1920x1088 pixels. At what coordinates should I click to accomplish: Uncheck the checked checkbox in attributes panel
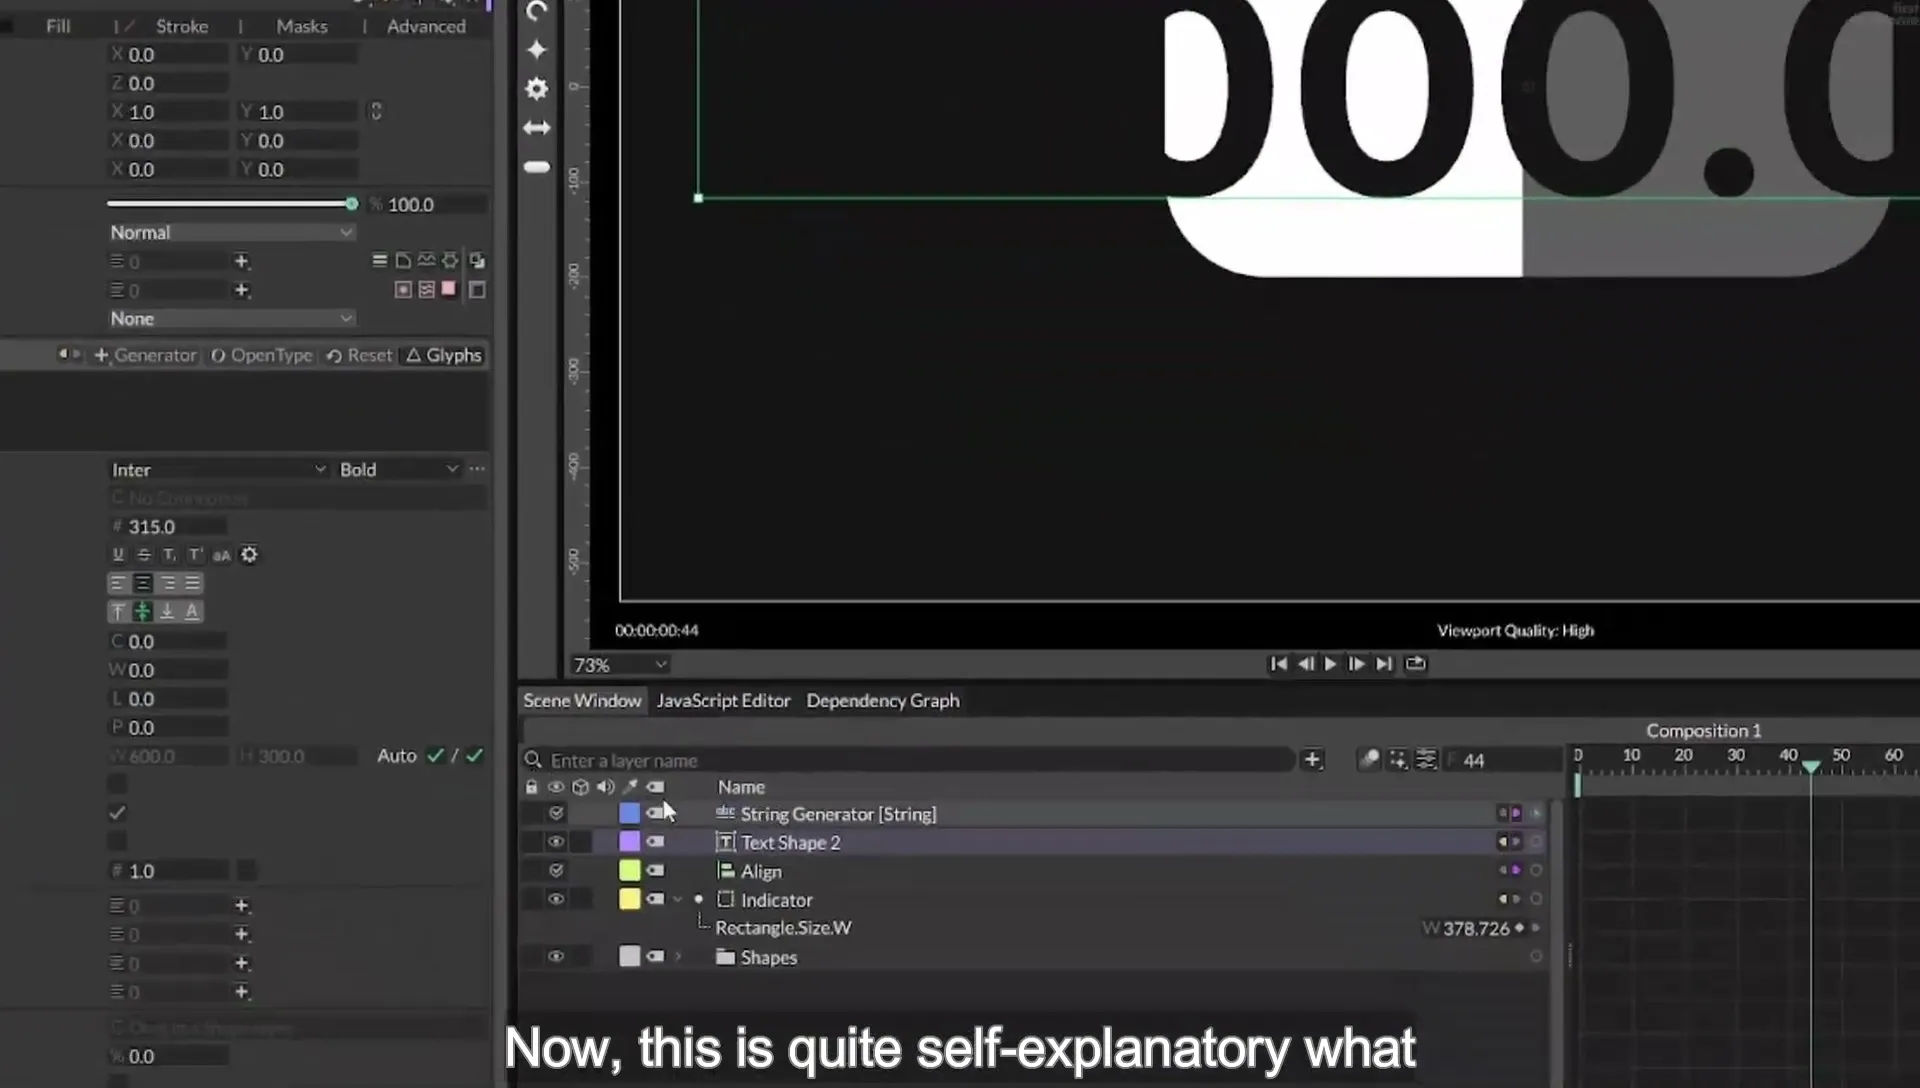118,813
